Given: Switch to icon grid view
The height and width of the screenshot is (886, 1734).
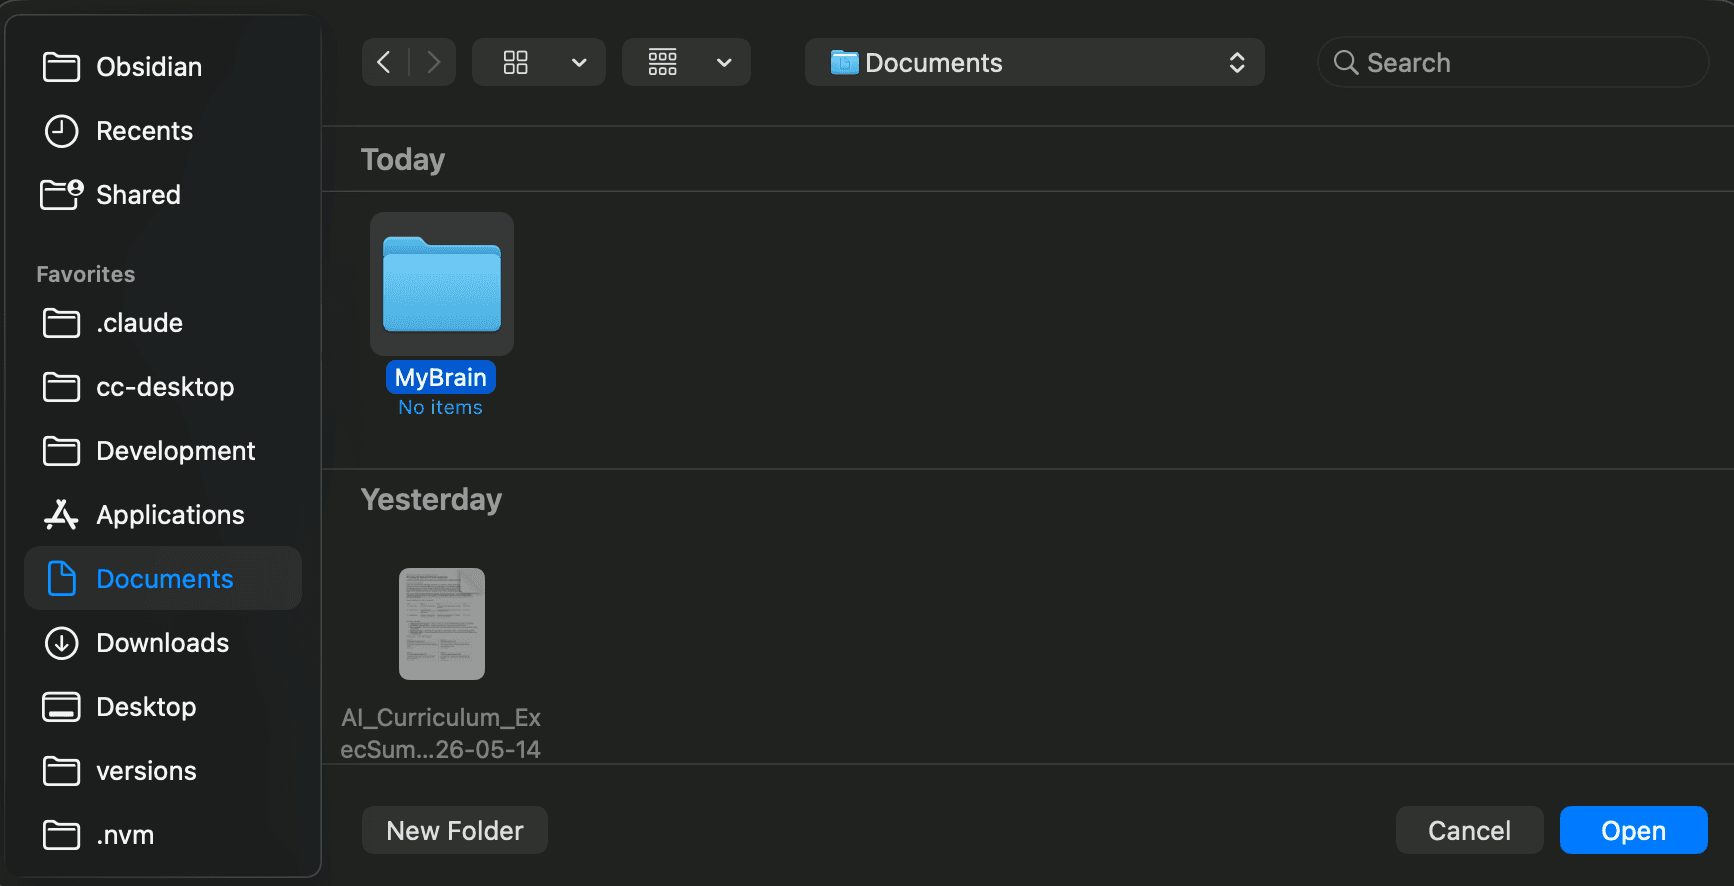Looking at the screenshot, I should pyautogui.click(x=516, y=62).
